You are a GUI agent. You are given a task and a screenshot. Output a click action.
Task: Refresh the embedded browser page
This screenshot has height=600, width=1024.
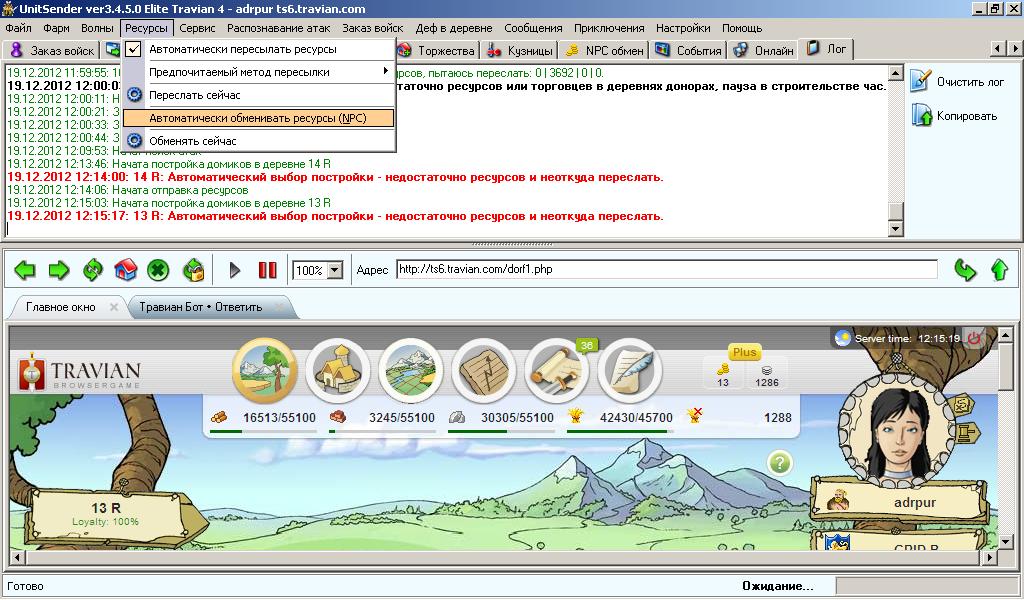[x=93, y=270]
